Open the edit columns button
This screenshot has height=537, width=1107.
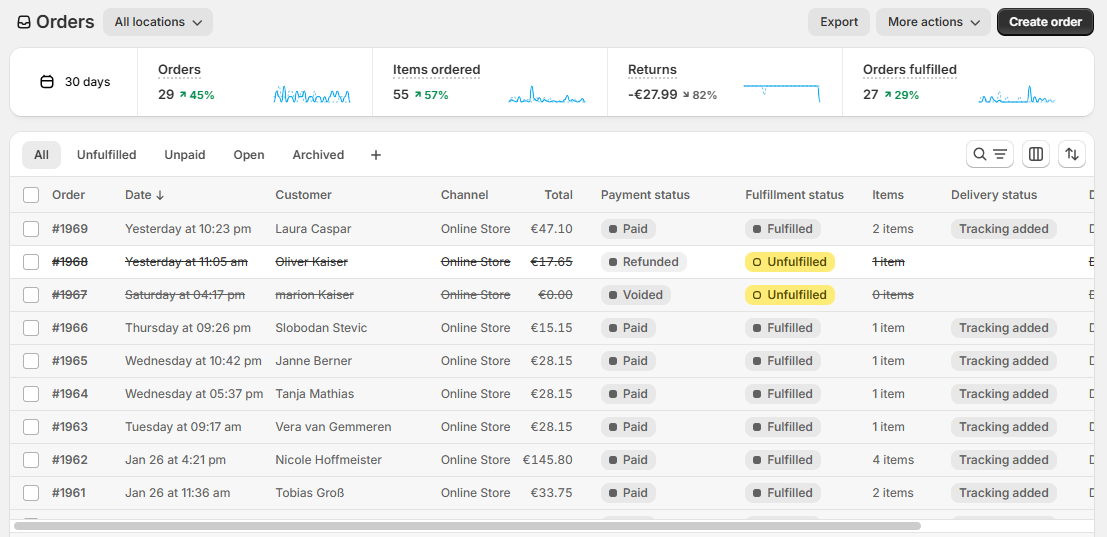[1036, 154]
